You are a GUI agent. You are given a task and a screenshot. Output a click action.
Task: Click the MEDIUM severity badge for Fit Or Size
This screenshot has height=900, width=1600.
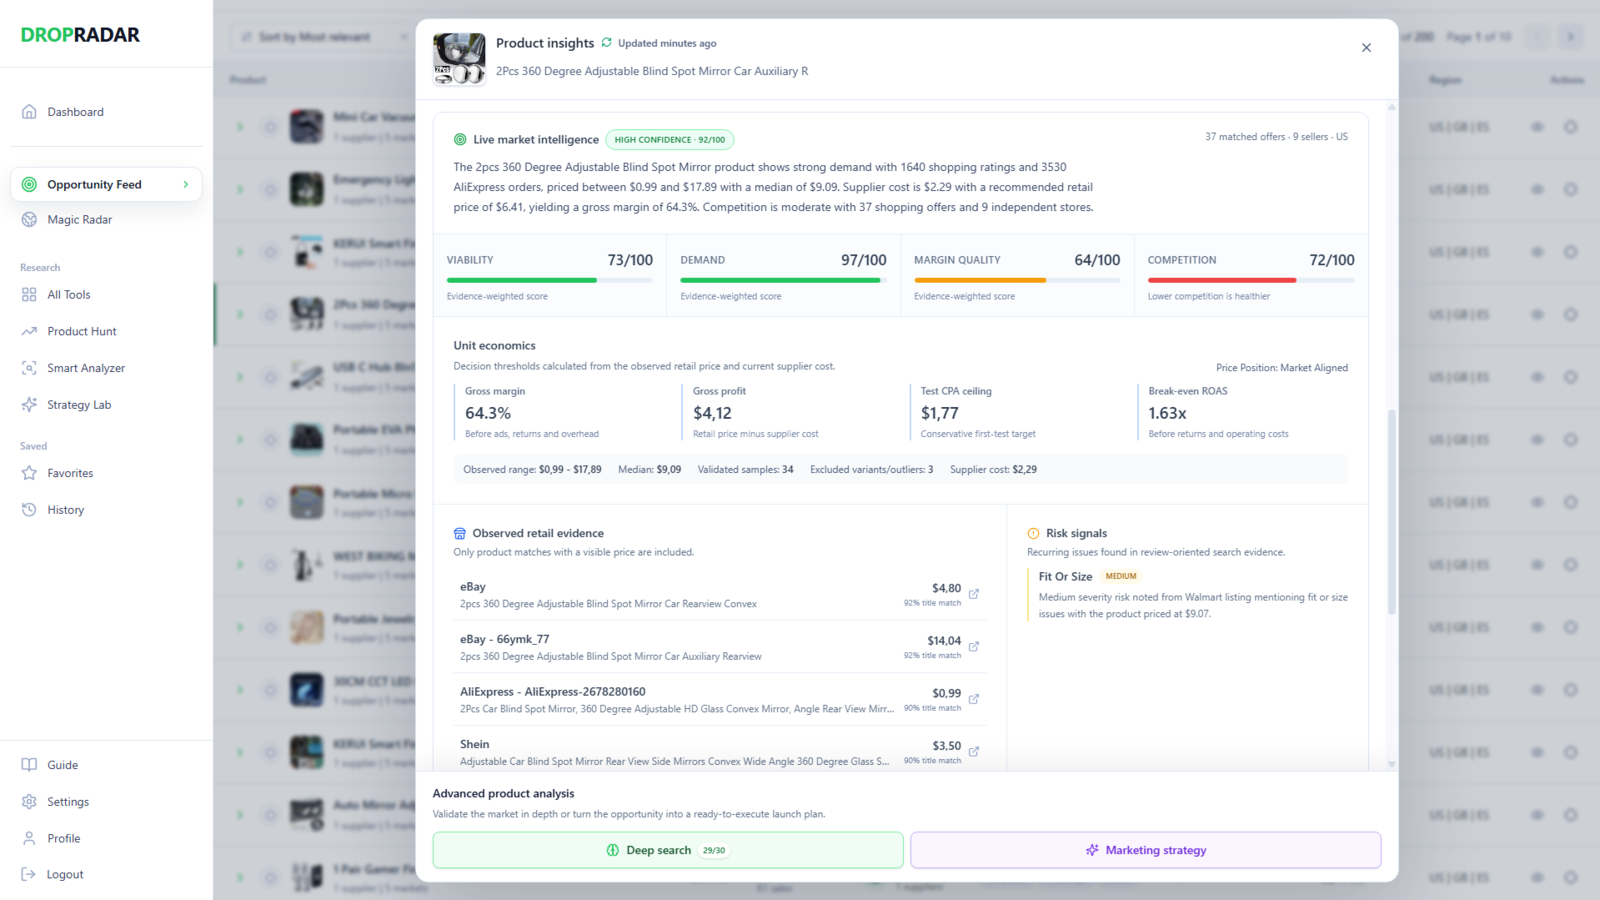click(1121, 577)
